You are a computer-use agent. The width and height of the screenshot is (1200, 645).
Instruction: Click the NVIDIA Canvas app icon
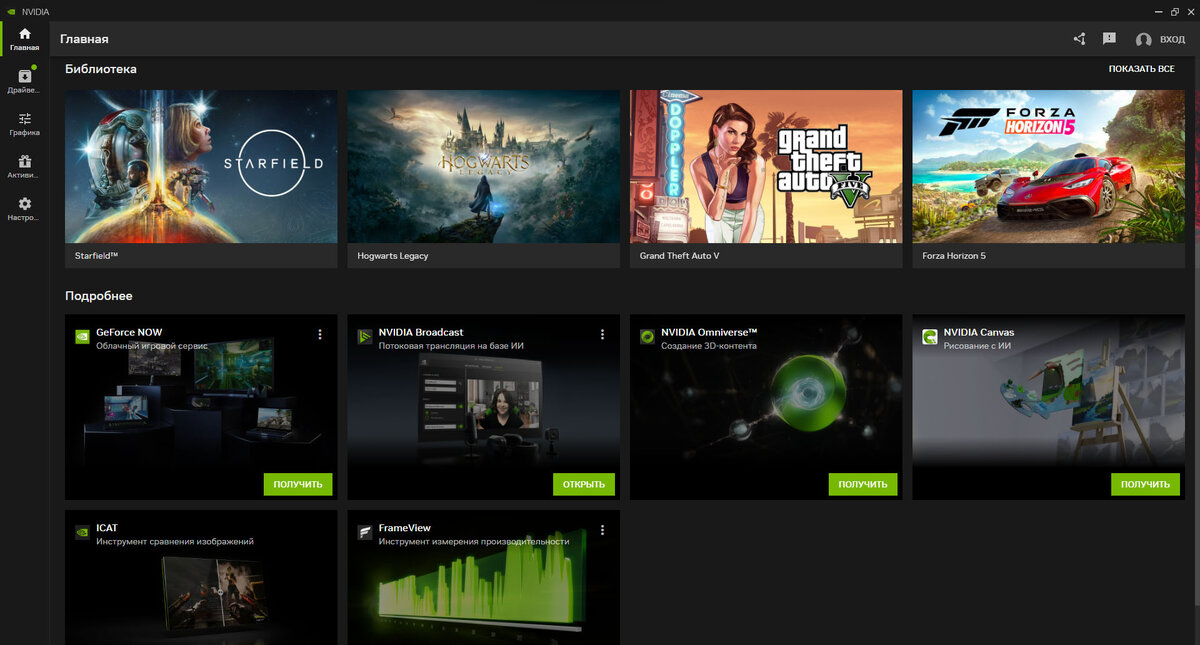tap(930, 337)
